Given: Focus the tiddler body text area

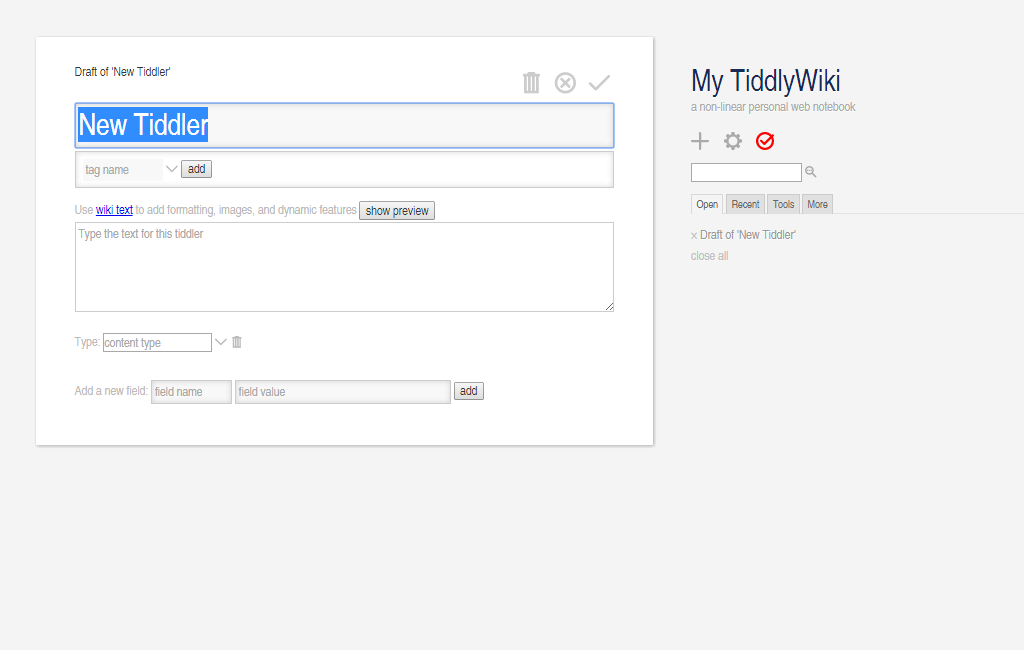Looking at the screenshot, I should [344, 267].
